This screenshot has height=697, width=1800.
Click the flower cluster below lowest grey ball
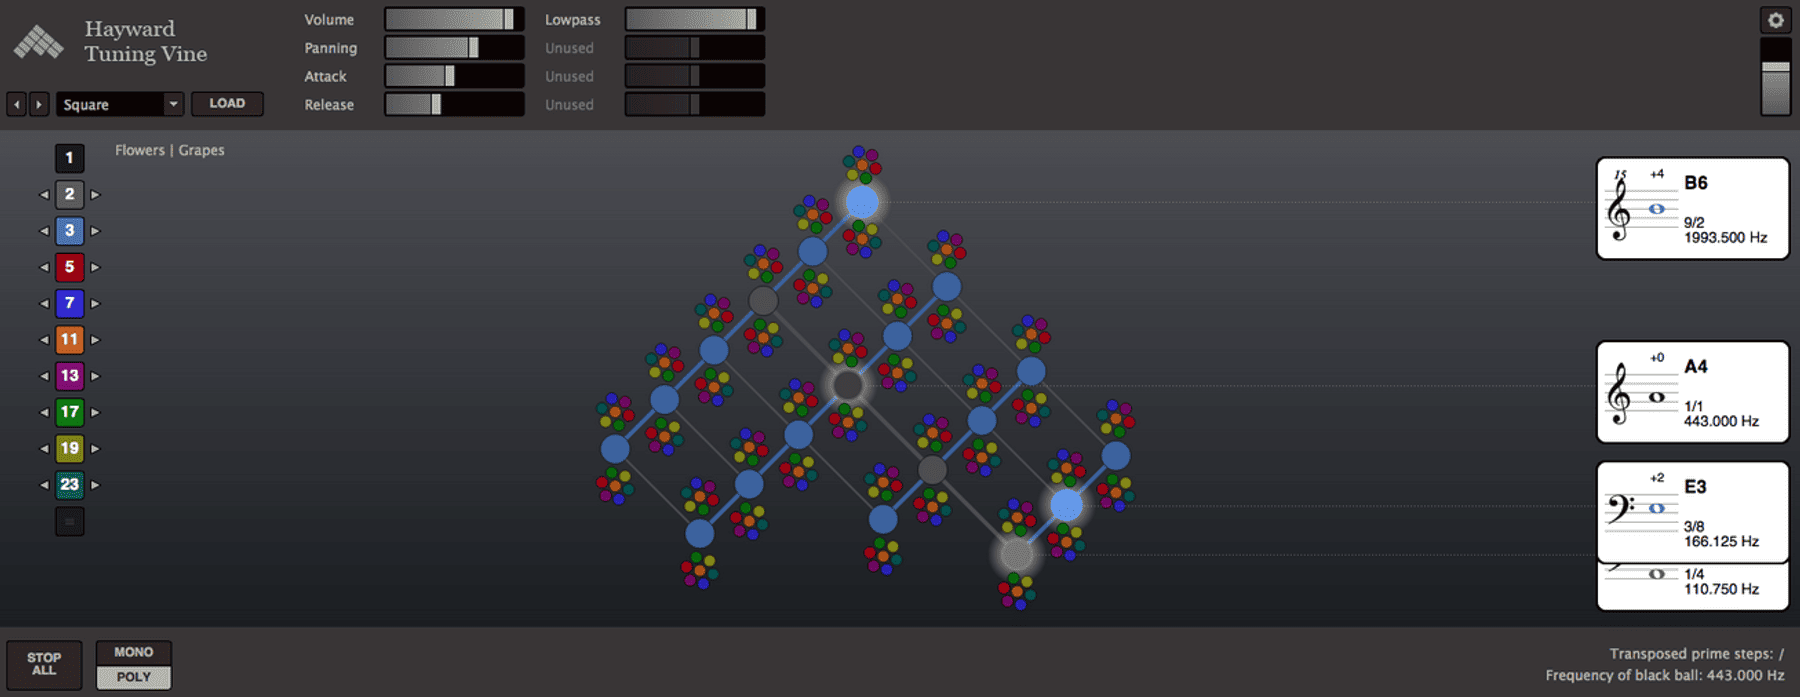[1017, 591]
